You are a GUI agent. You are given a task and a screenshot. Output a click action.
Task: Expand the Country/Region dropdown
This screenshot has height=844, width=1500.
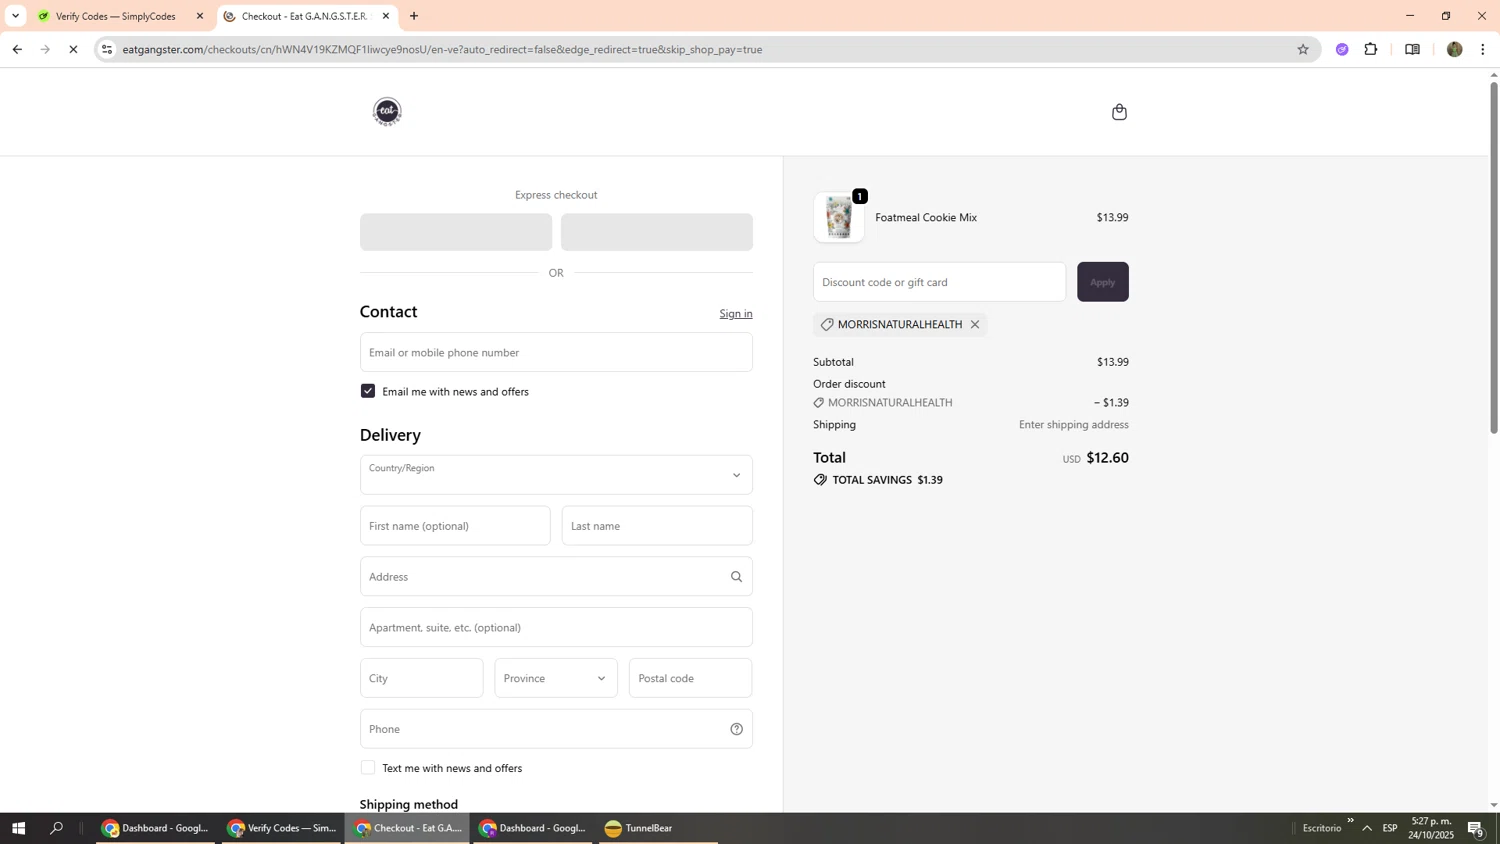point(556,475)
